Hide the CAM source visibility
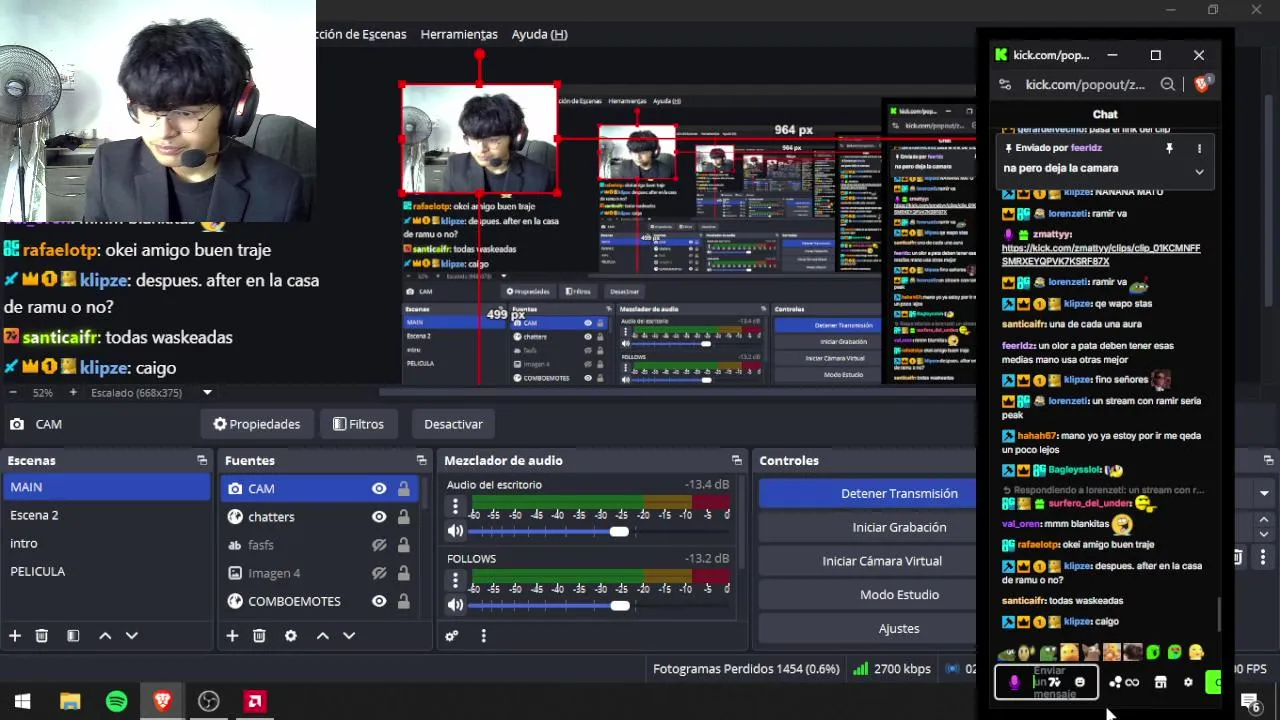Screen dimensions: 1280x720 [x=379, y=488]
